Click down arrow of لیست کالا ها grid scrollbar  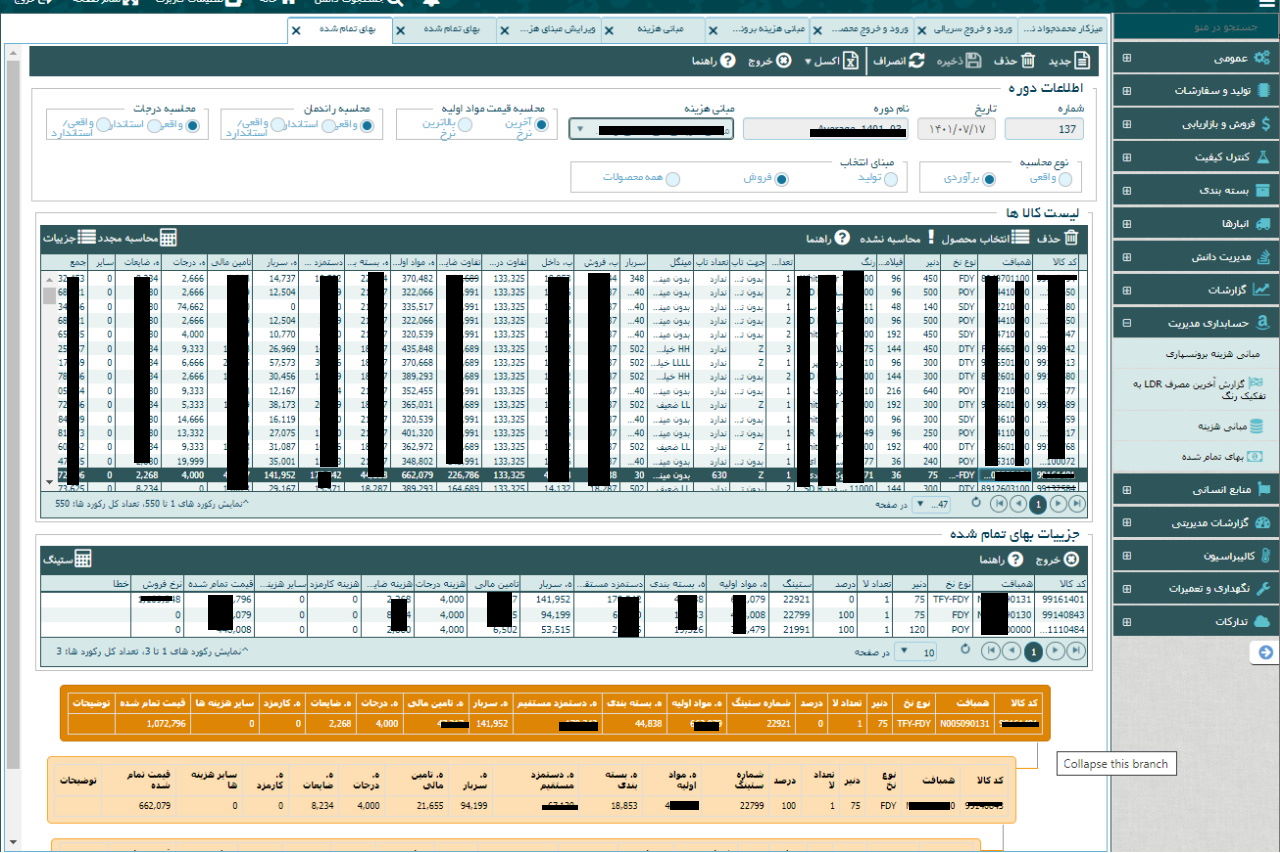[49, 483]
